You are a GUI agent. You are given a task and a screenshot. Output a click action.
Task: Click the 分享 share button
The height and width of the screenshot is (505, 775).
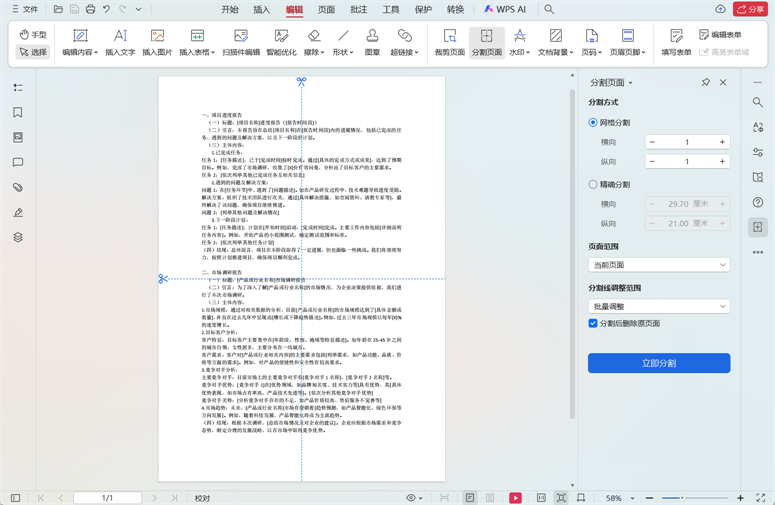(x=750, y=10)
